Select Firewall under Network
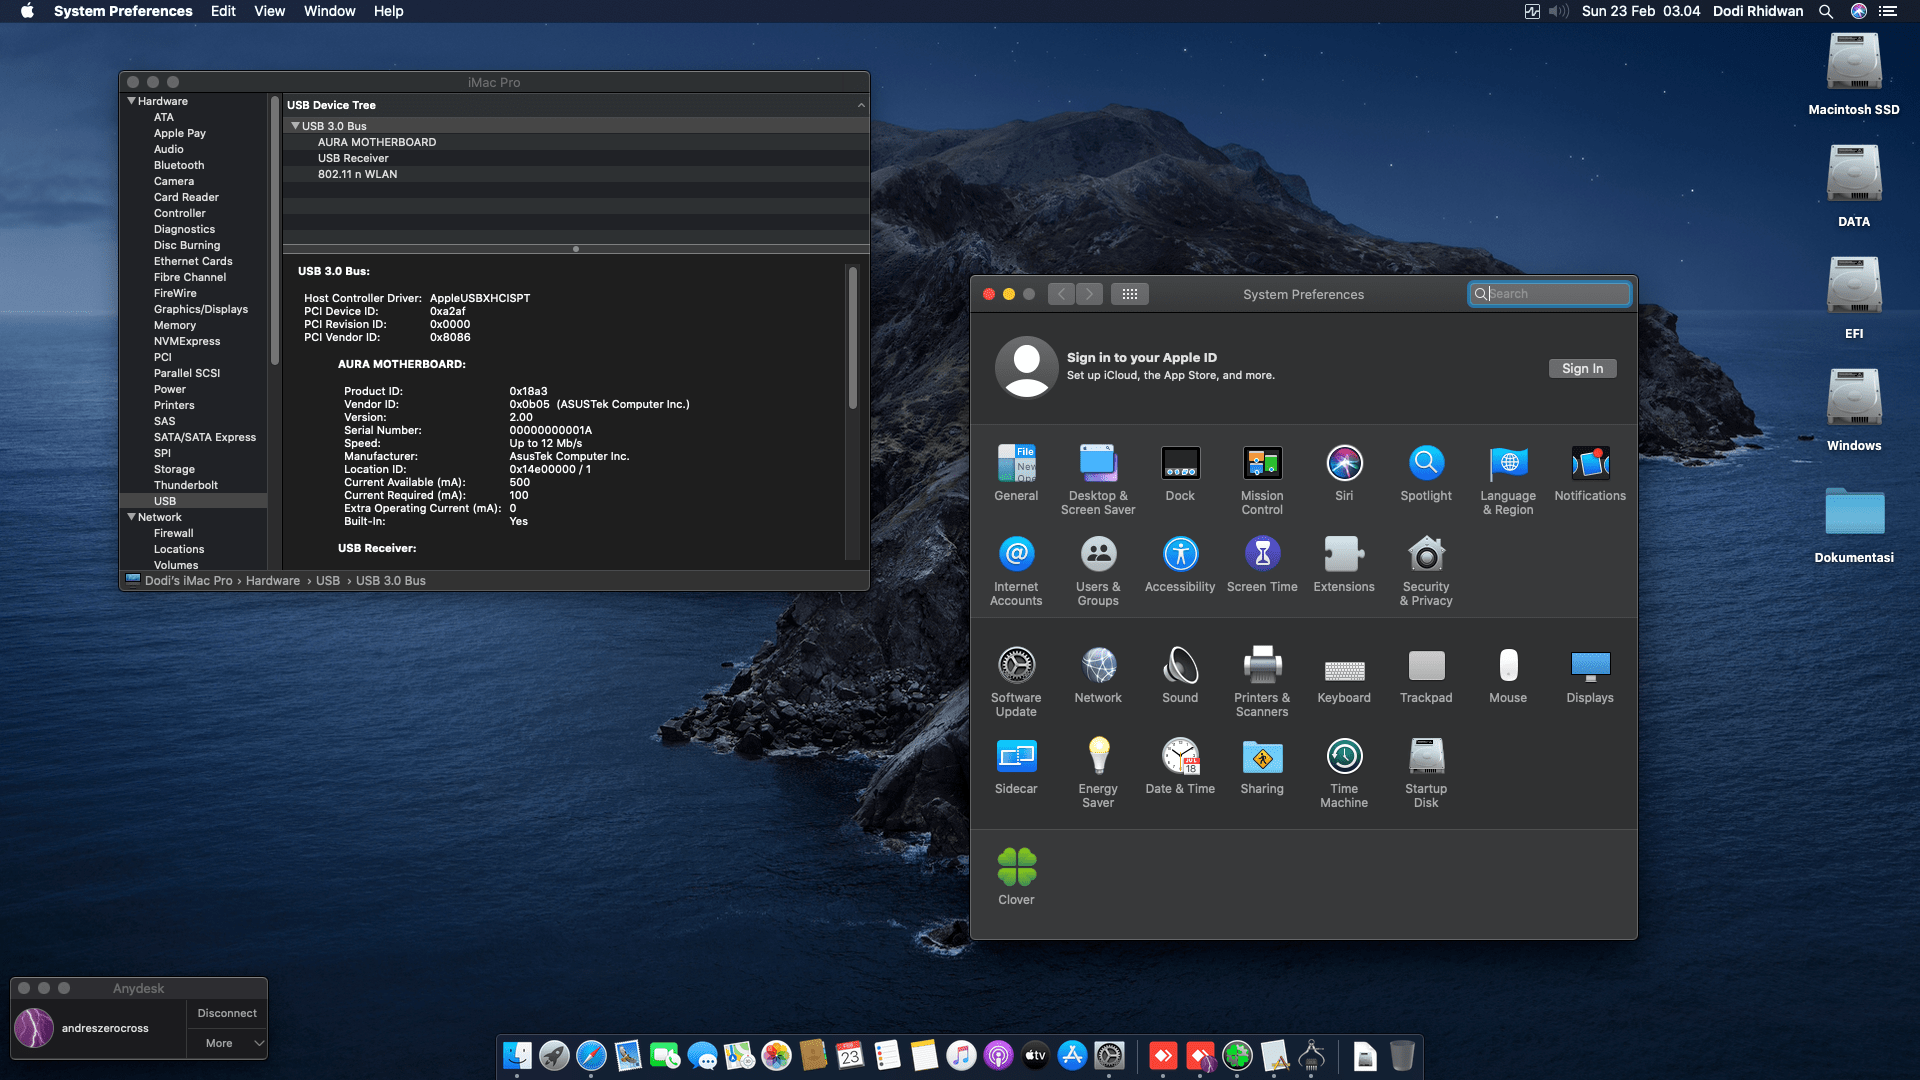Screen dimensions: 1920x1080 pos(174,533)
